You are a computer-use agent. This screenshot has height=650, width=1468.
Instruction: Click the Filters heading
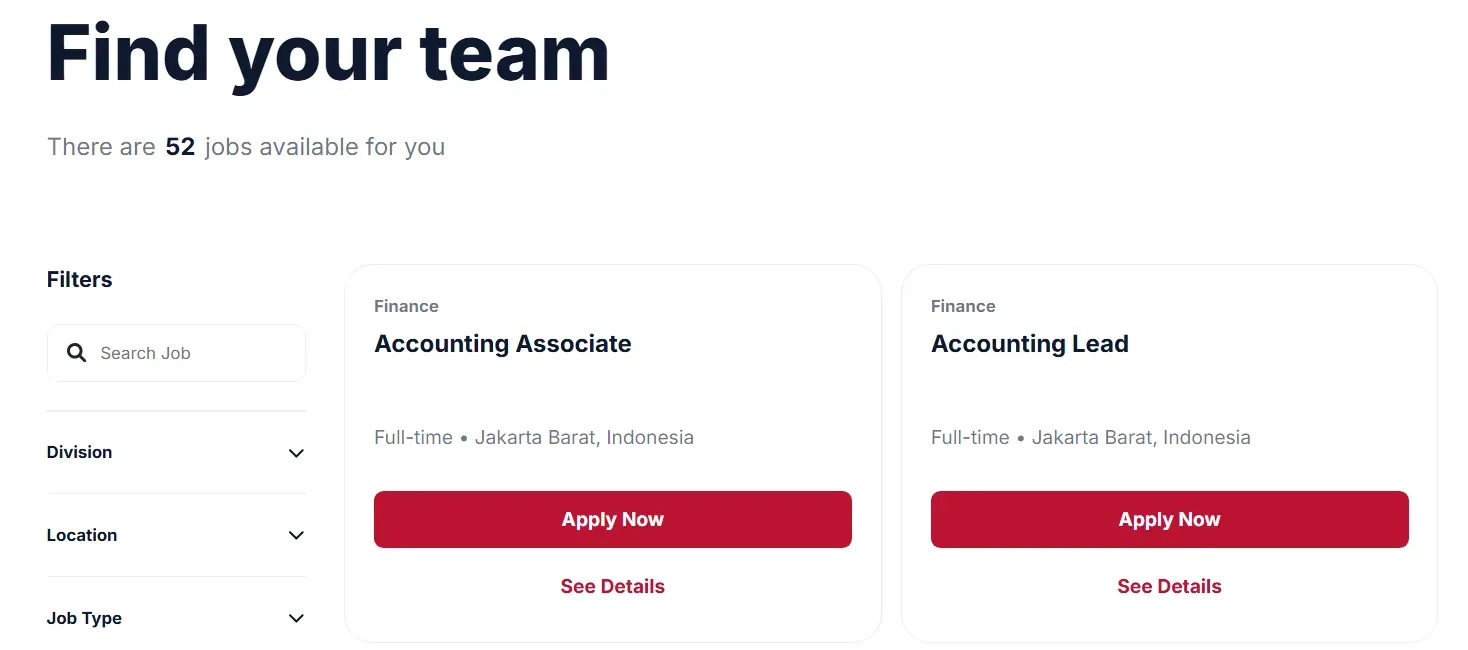coord(79,279)
